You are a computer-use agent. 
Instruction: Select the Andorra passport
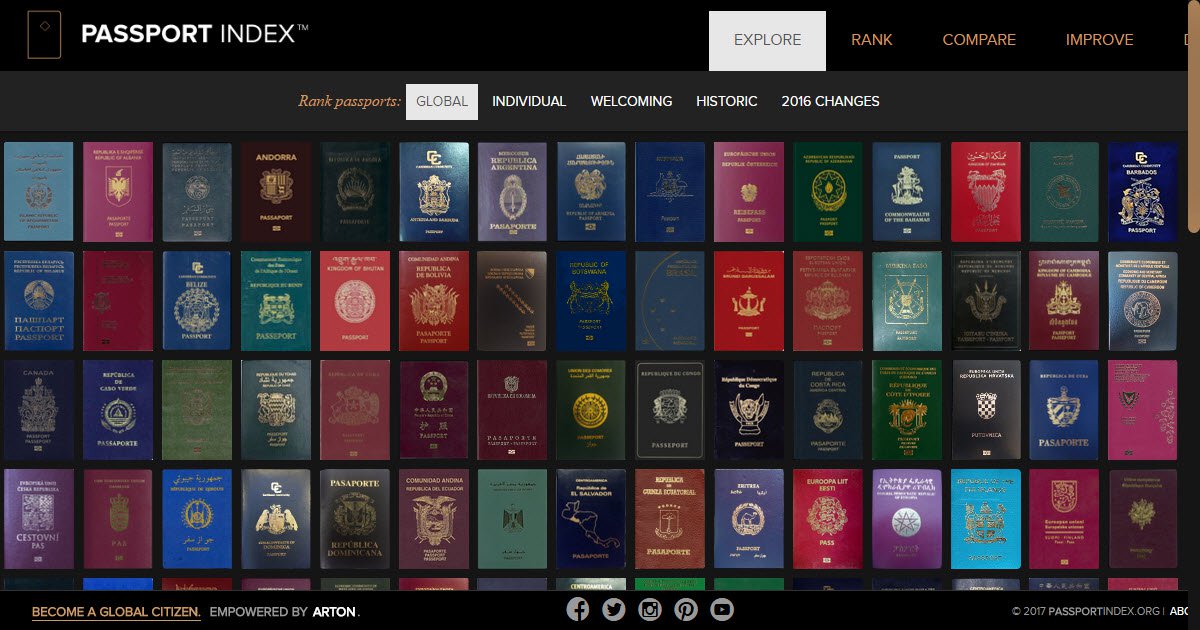pyautogui.click(x=276, y=192)
